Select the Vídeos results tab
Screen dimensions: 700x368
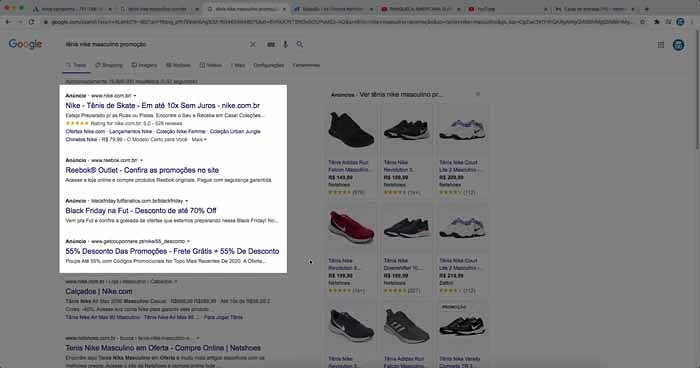coord(211,65)
